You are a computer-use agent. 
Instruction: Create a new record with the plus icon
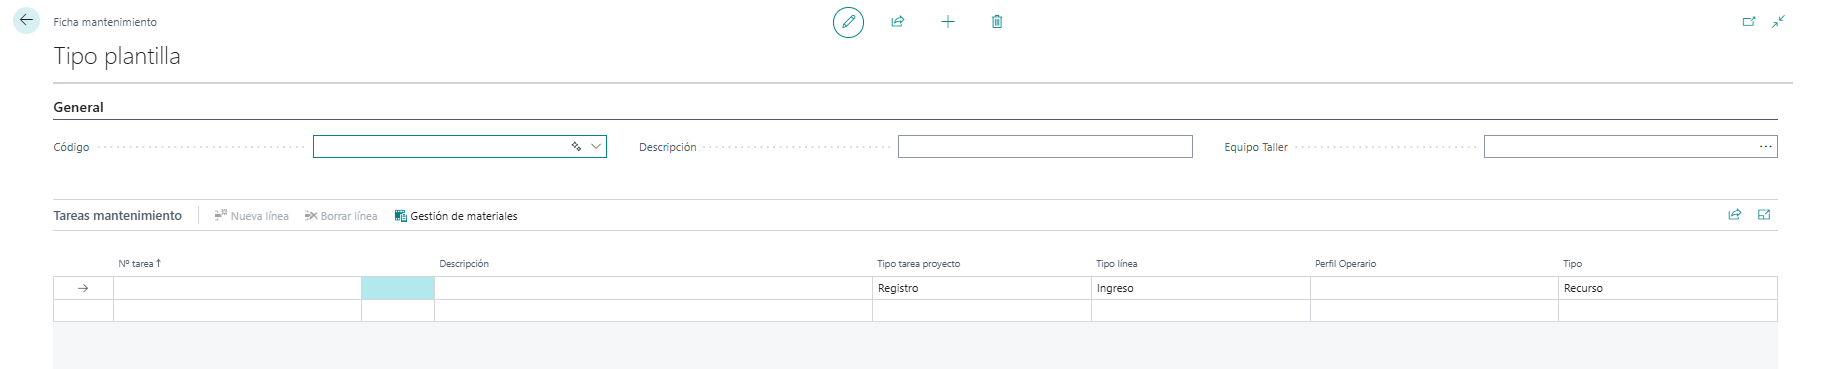tap(948, 21)
